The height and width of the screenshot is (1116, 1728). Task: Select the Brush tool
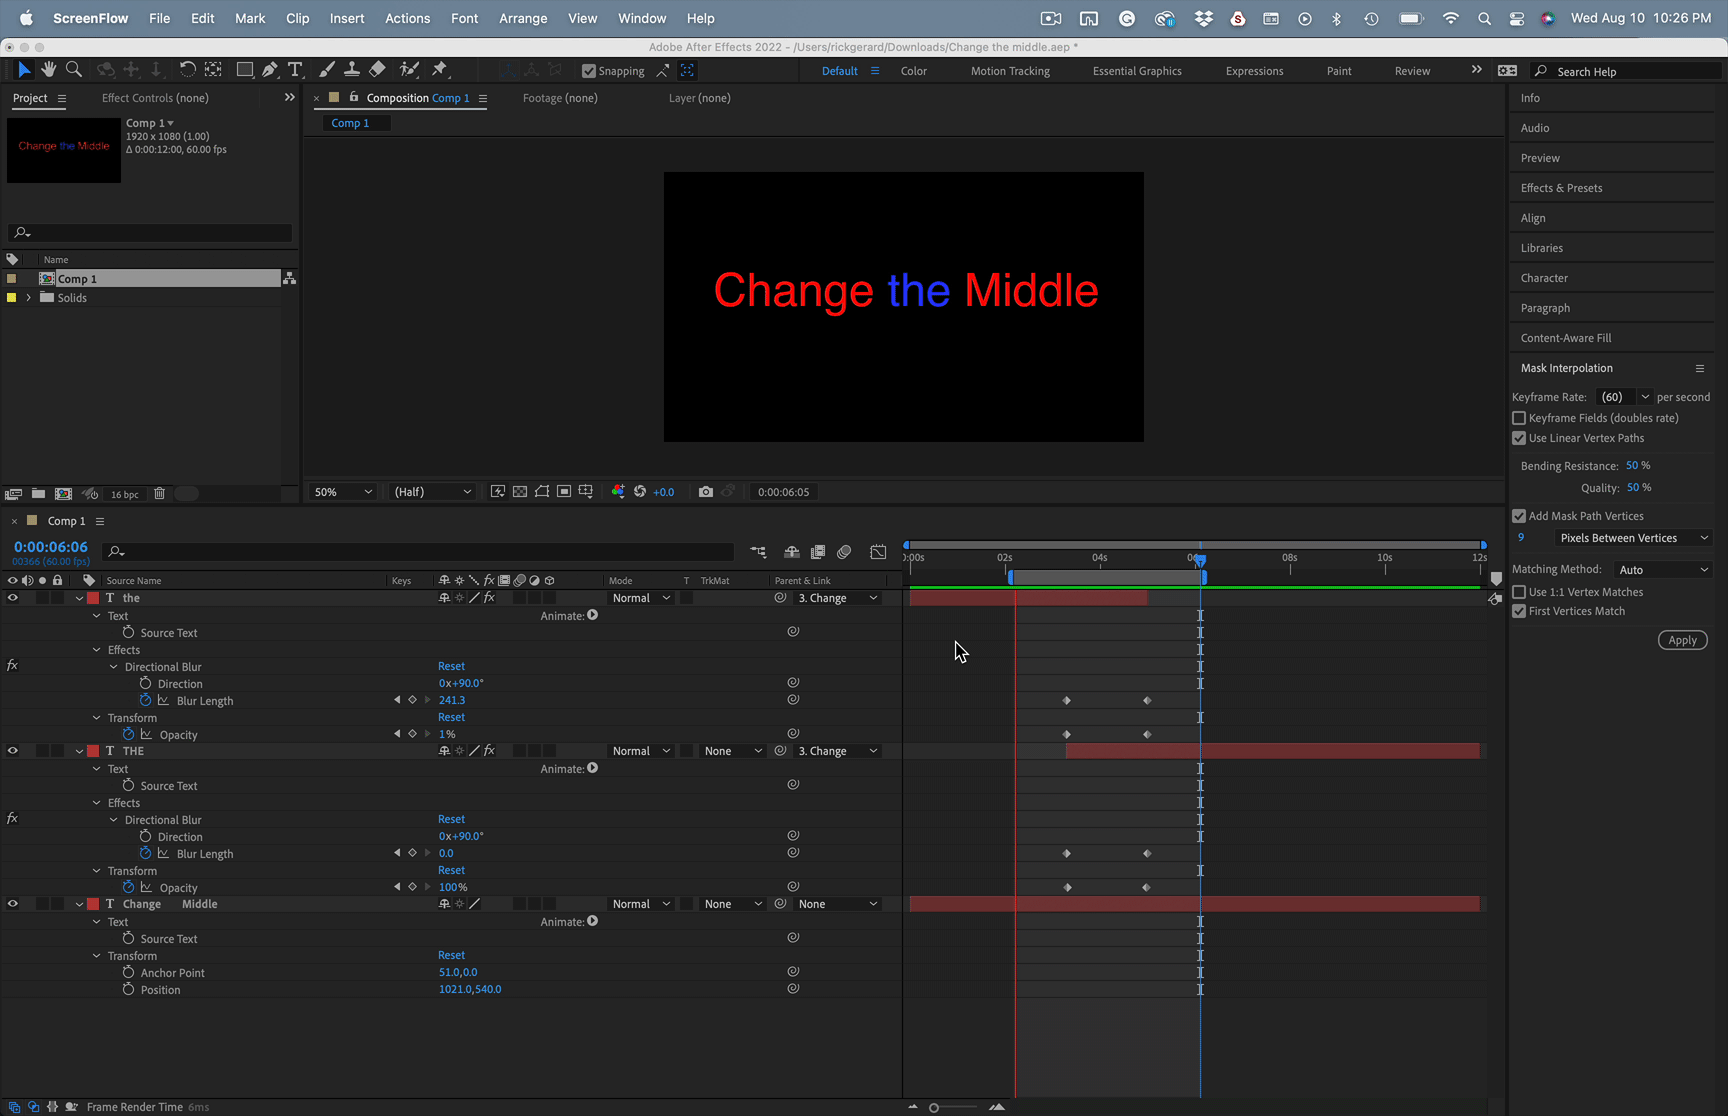[x=326, y=70]
